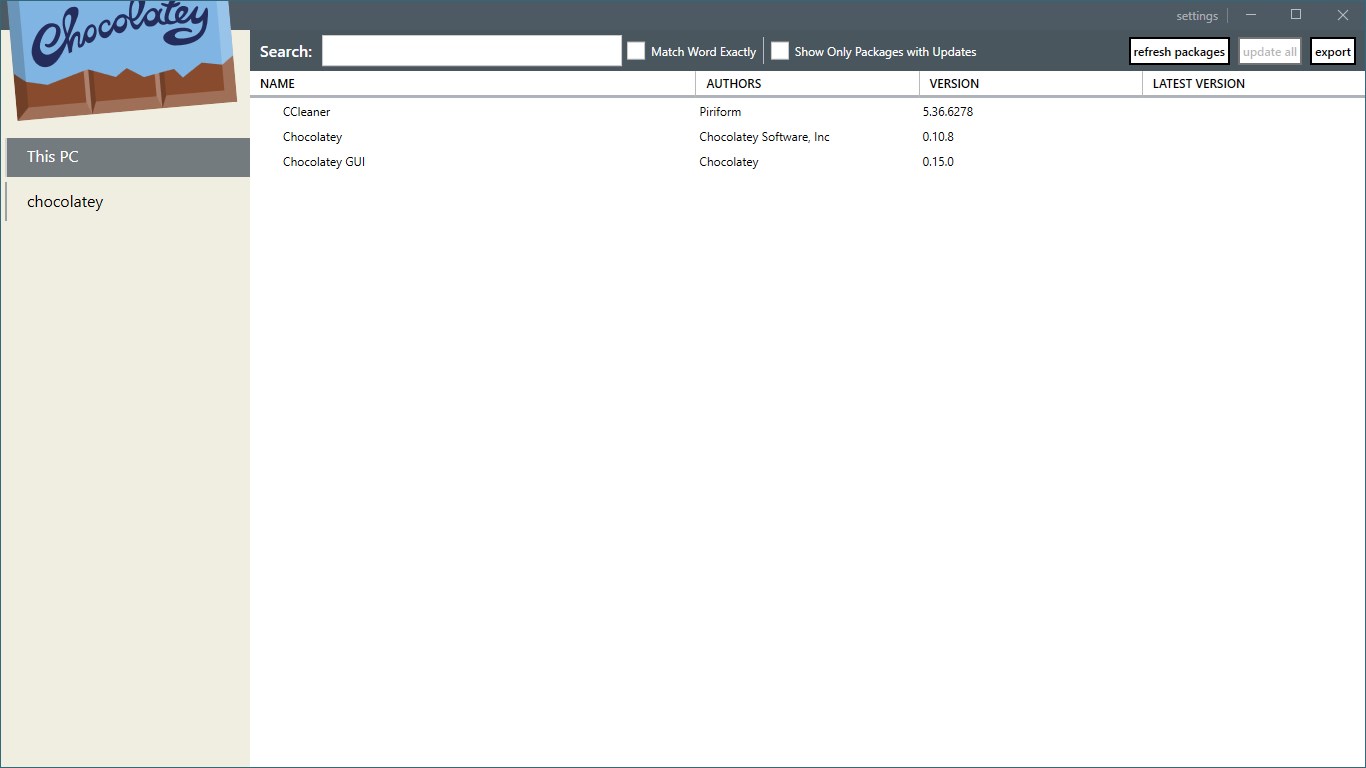Minimize the Chocolatey GUI window
Viewport: 1366px width, 768px height.
(1251, 15)
